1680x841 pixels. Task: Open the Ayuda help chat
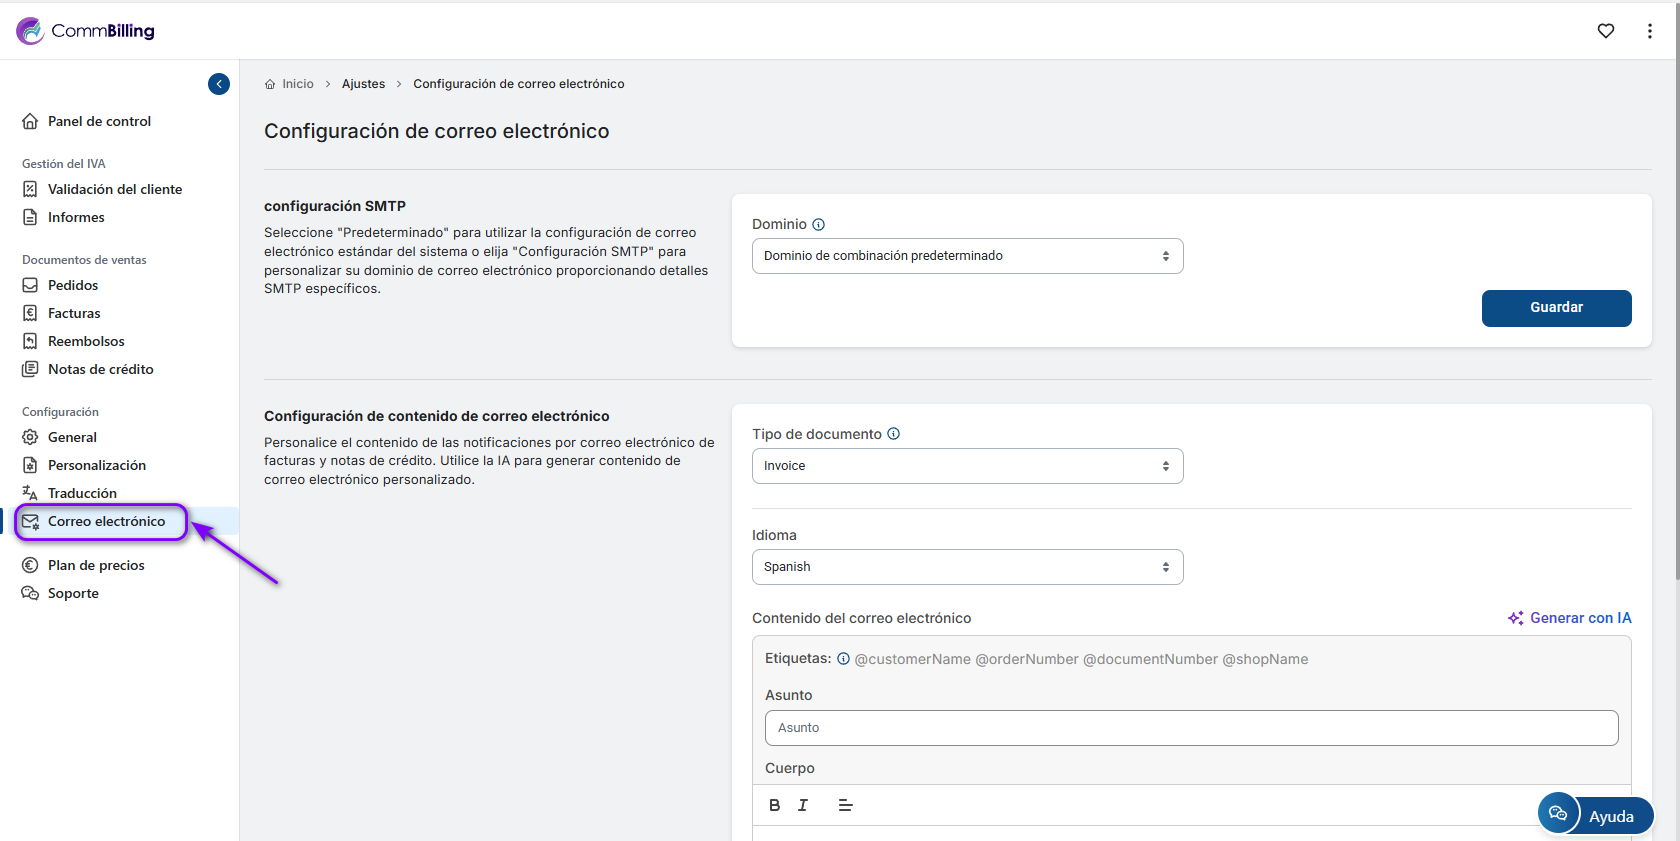[x=1596, y=815]
